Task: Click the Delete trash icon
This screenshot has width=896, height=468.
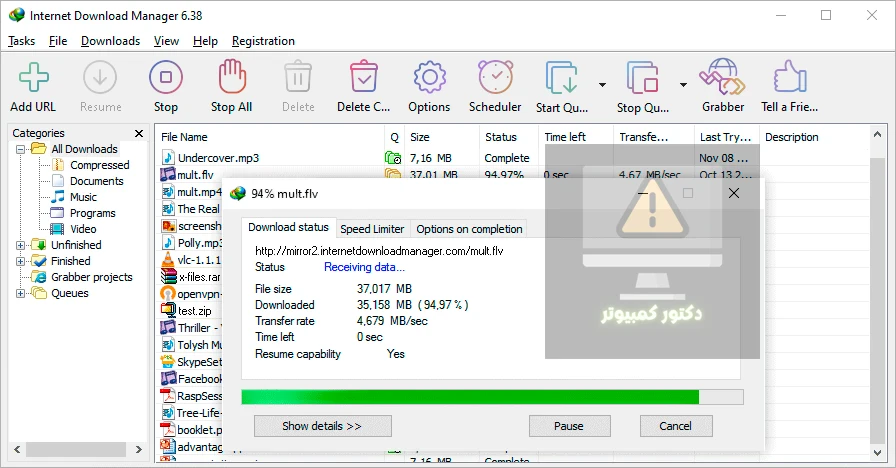Action: pos(298,77)
